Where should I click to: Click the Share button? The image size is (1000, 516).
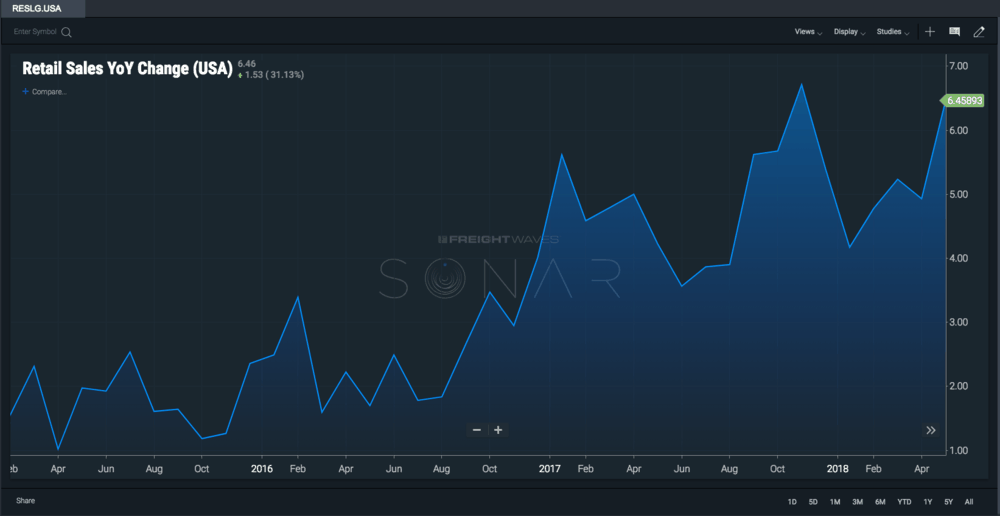coord(26,501)
